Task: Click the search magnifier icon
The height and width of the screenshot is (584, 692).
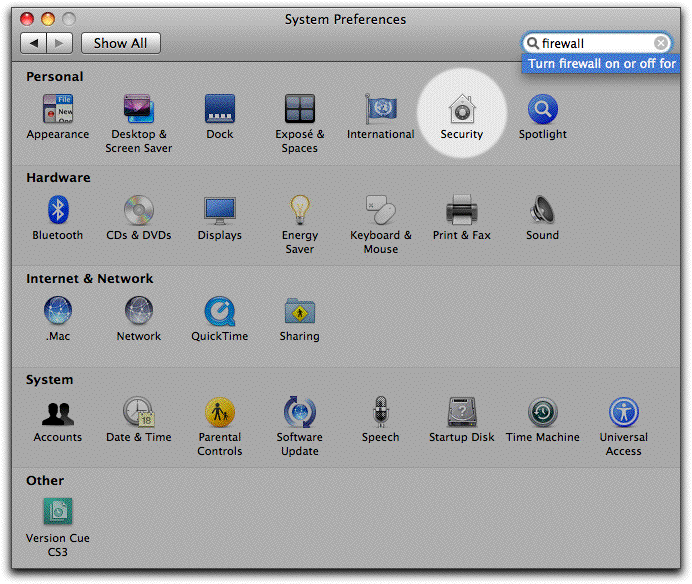Action: tap(533, 43)
